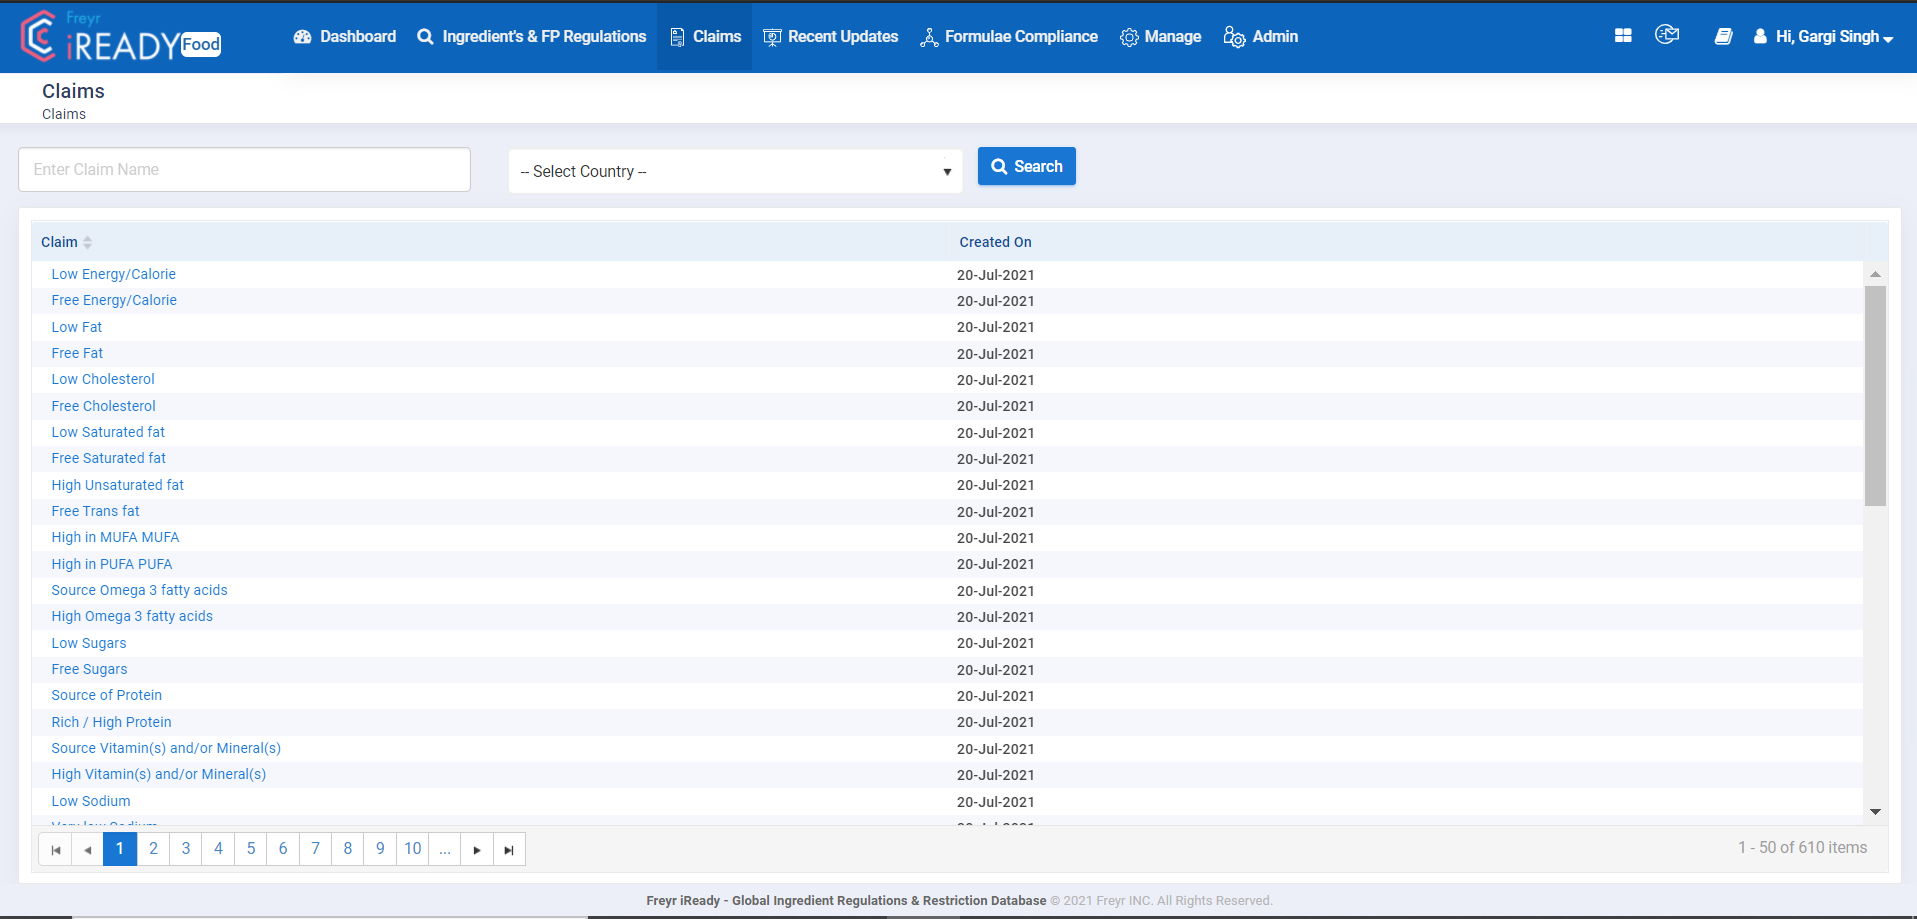Image resolution: width=1917 pixels, height=919 pixels.
Task: Click the Manage gear icon
Action: tap(1131, 36)
